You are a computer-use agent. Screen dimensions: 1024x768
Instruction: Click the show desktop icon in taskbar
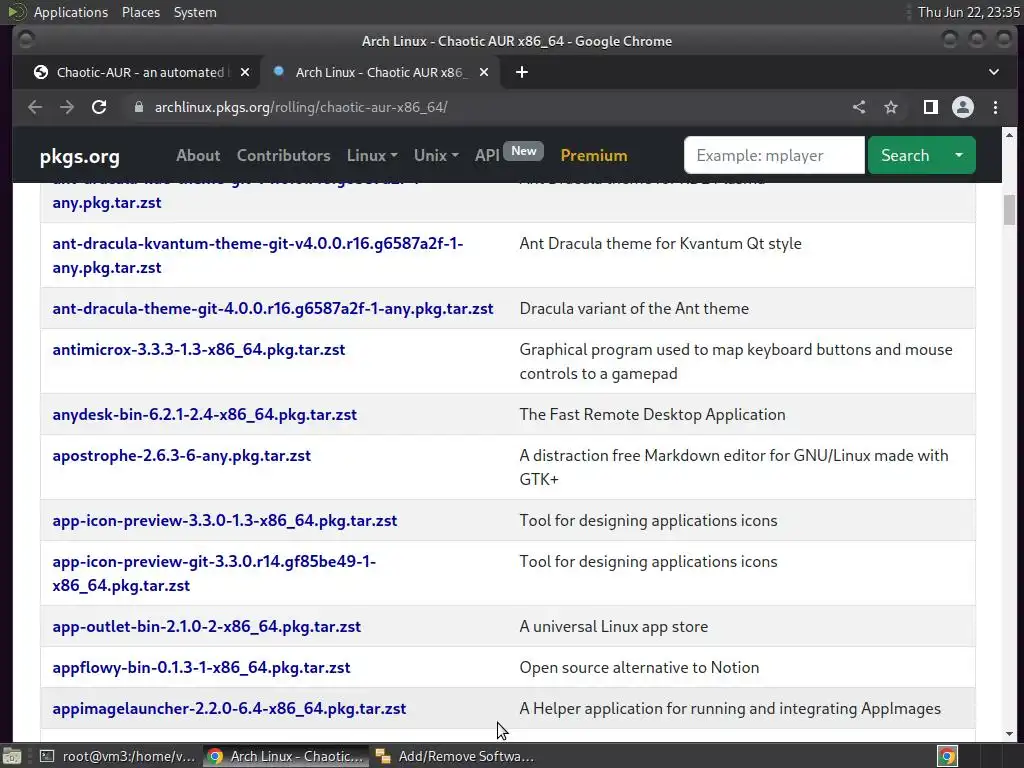pos(12,756)
